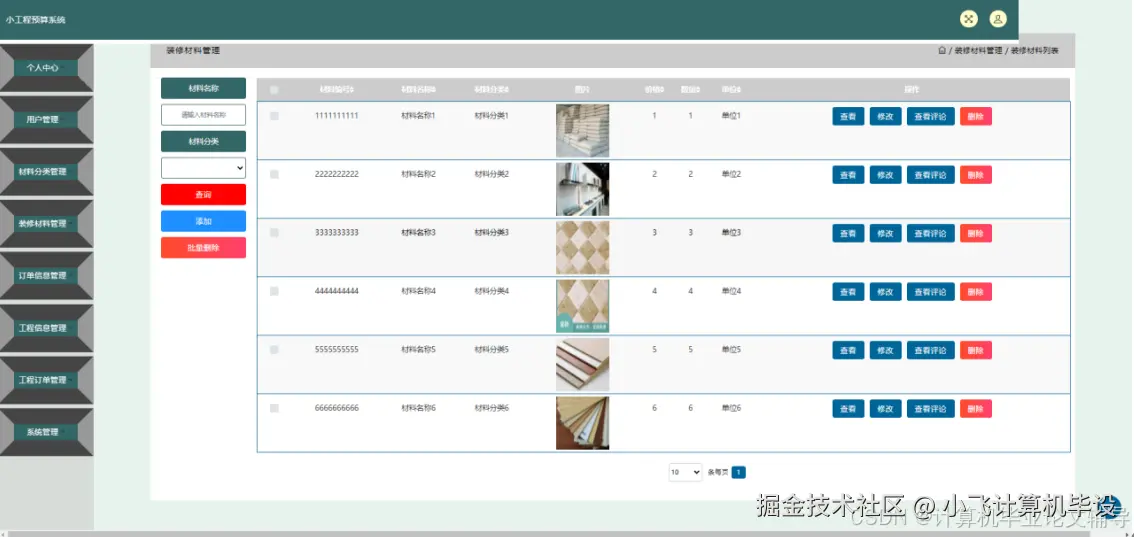Select the cell text 单位5
The height and width of the screenshot is (537, 1134).
click(x=731, y=350)
